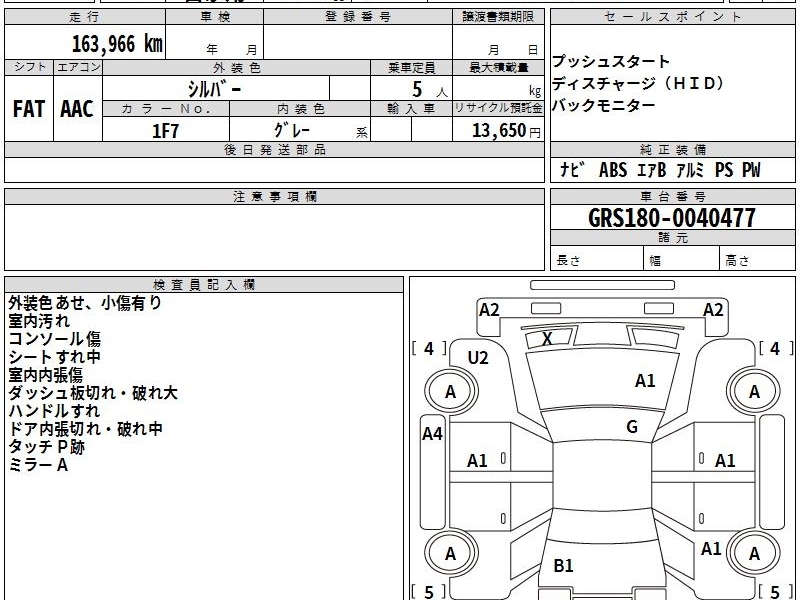The height and width of the screenshot is (600, 800).
Task: Click バックモニター sales point
Action: 604,106
